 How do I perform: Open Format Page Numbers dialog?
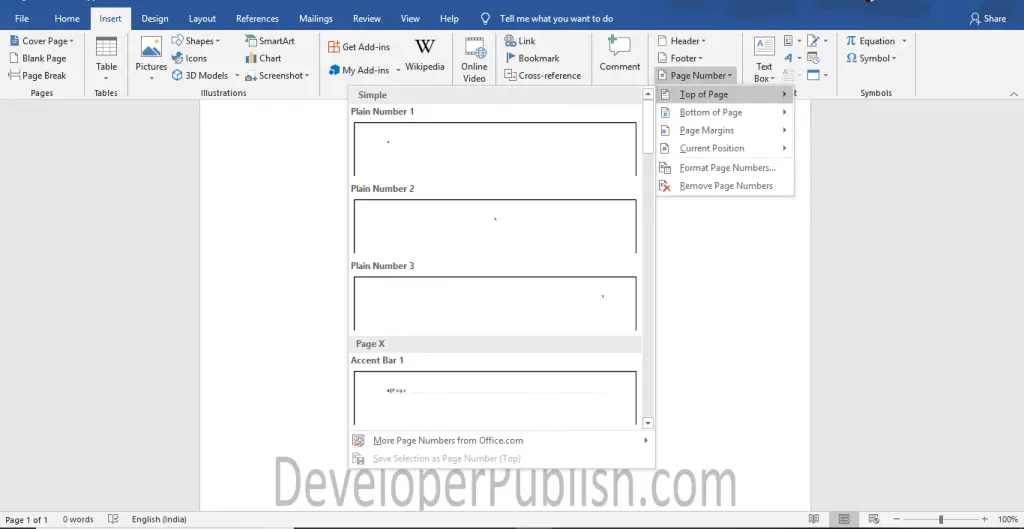(x=724, y=168)
